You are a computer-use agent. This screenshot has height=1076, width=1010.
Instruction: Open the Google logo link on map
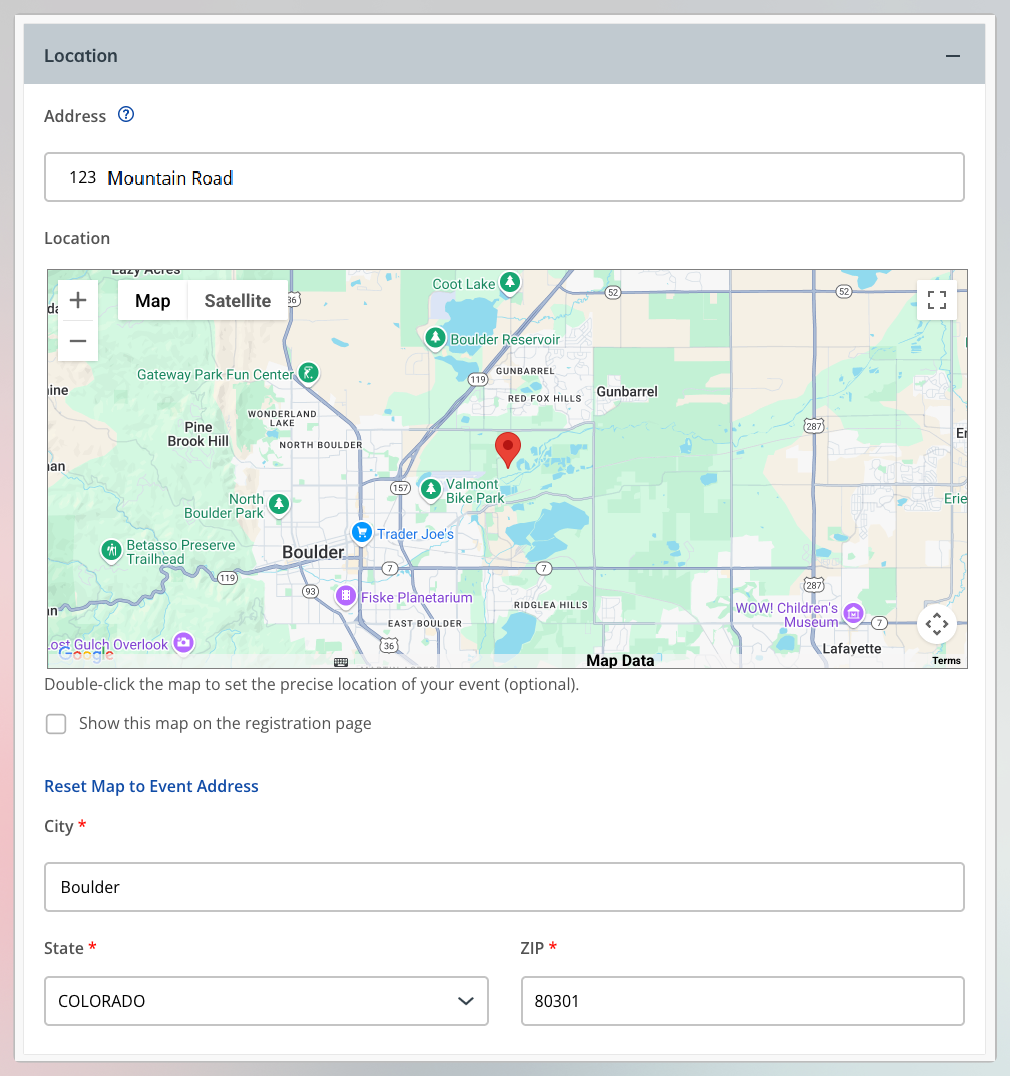click(x=86, y=654)
